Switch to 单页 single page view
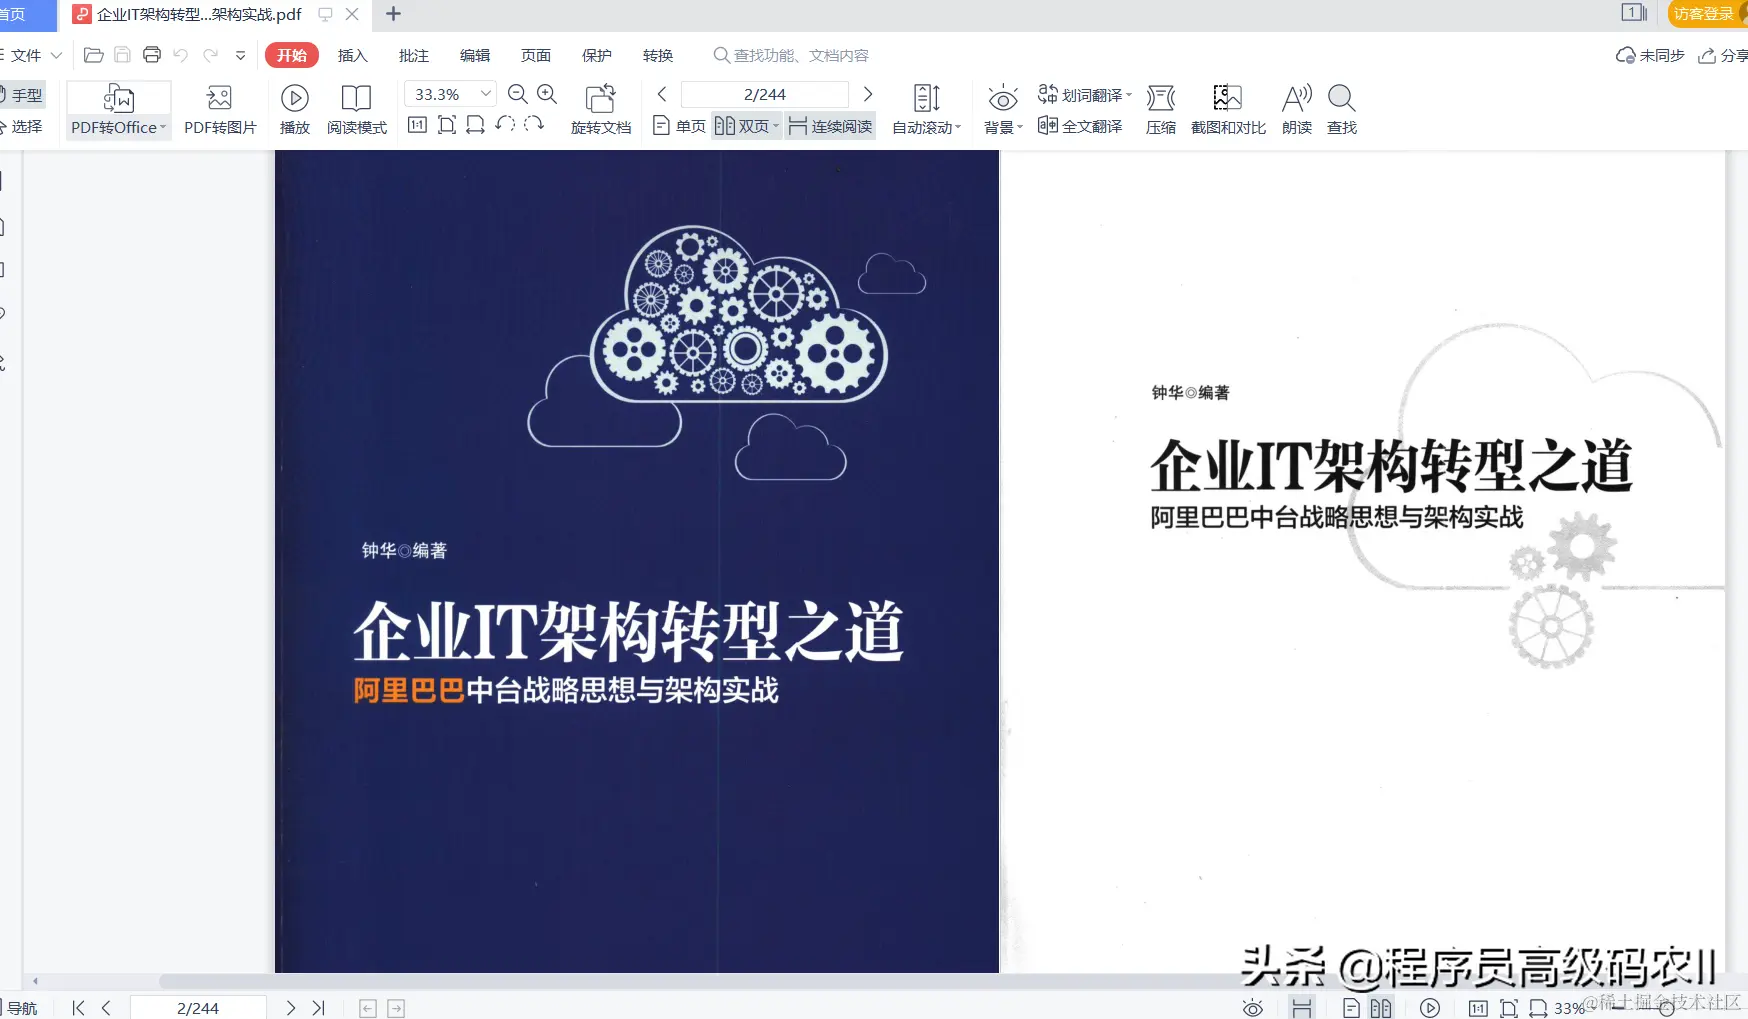The image size is (1748, 1019). (678, 125)
